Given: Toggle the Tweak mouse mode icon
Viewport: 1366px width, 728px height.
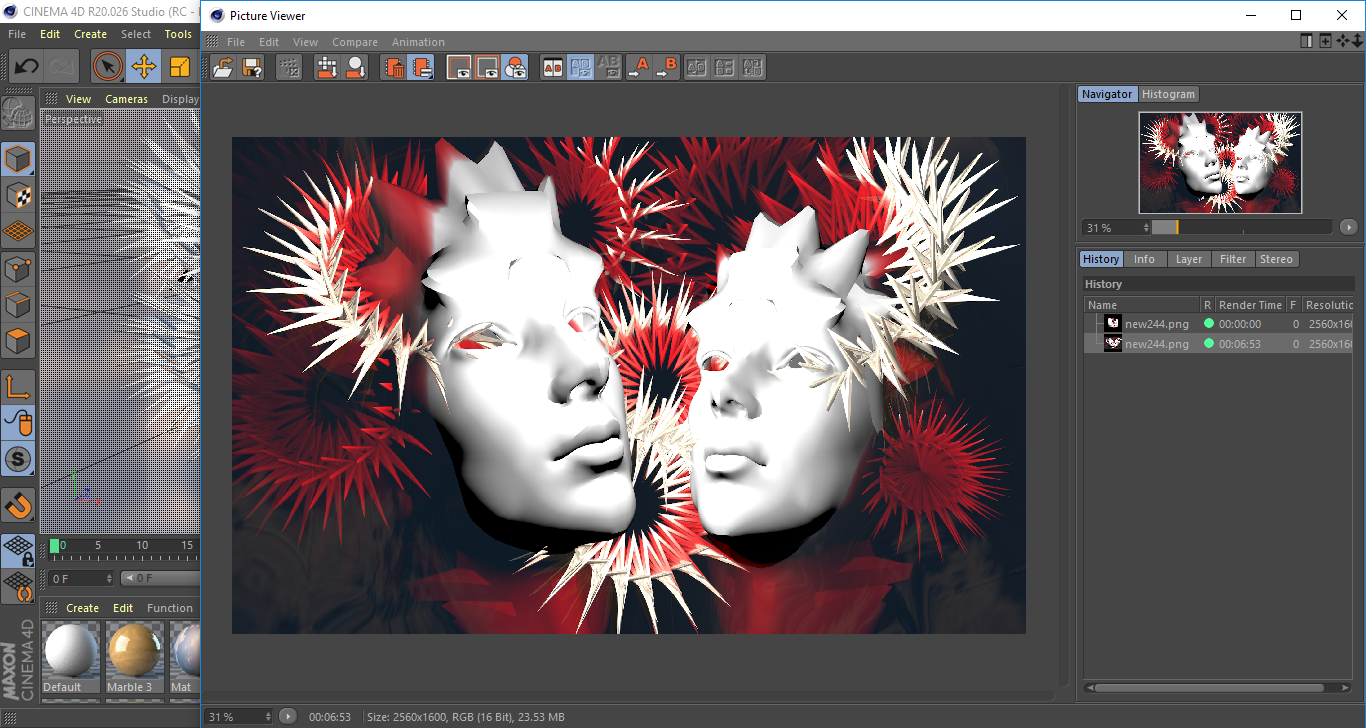Looking at the screenshot, I should click(18, 423).
